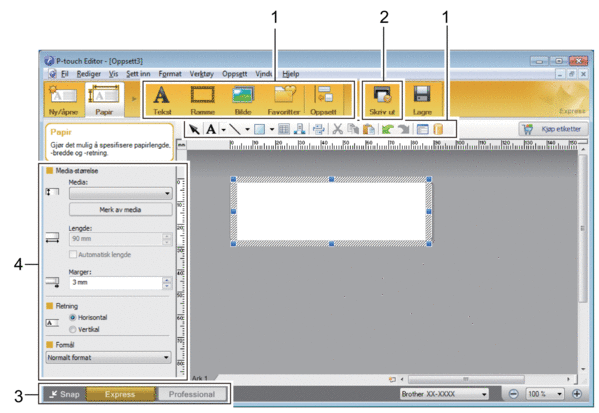599x413 pixels.
Task: Select the line drawing tool
Action: pyautogui.click(x=235, y=130)
